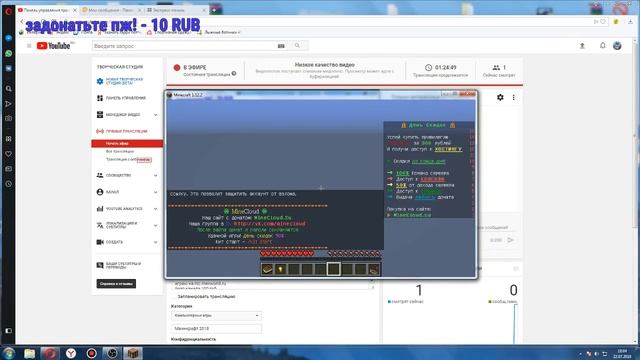
Task: Open the sidebar send/flow arrow icon
Action: (8, 104)
